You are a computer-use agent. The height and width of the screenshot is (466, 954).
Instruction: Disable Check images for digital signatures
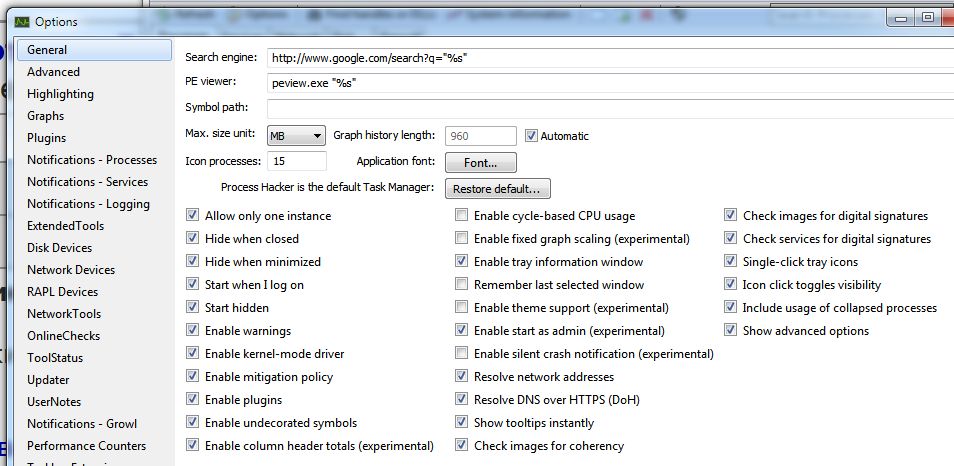[731, 216]
